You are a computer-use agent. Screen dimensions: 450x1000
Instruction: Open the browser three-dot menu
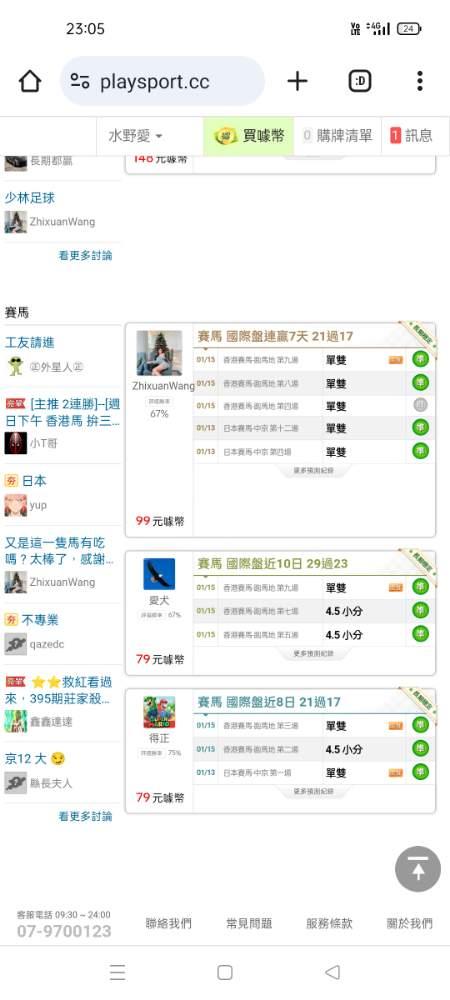[x=419, y=81]
